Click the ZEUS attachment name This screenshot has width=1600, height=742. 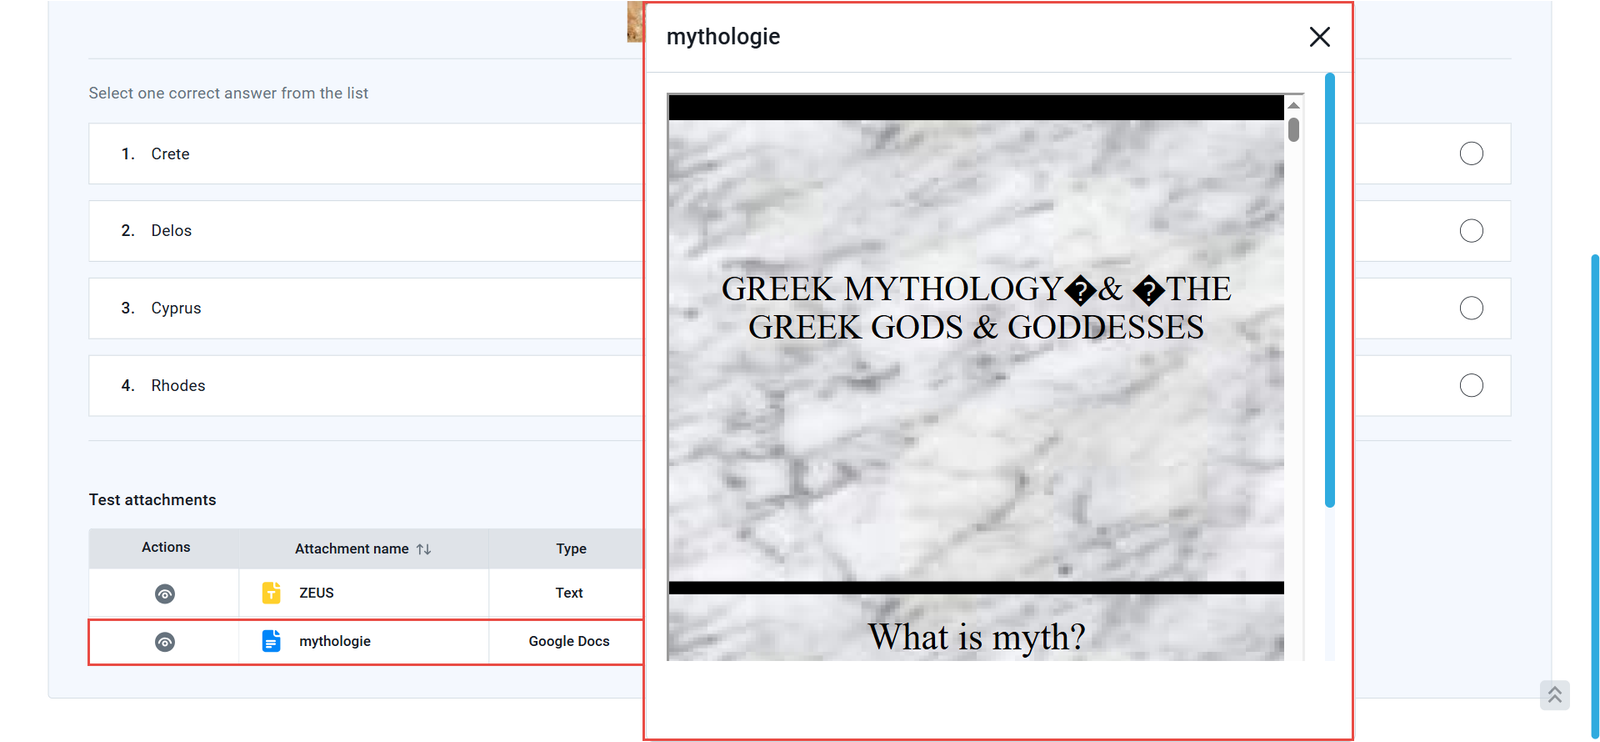point(316,593)
